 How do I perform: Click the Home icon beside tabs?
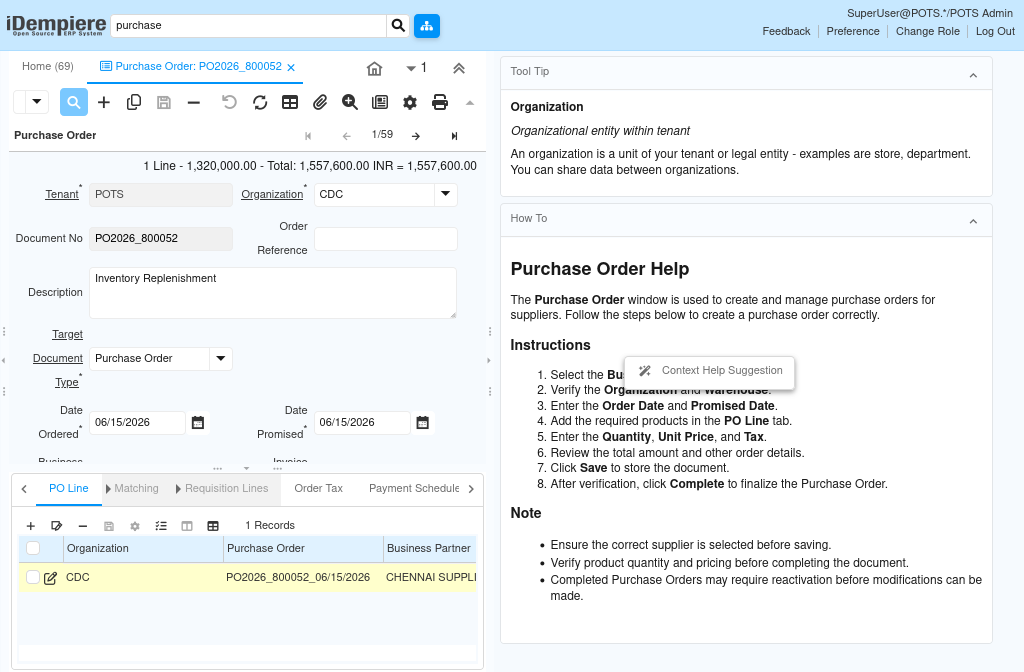[374, 69]
